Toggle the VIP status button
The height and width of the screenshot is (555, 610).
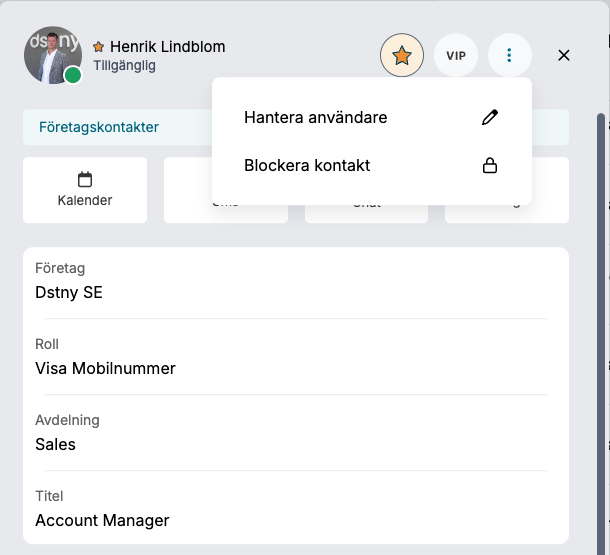[456, 55]
